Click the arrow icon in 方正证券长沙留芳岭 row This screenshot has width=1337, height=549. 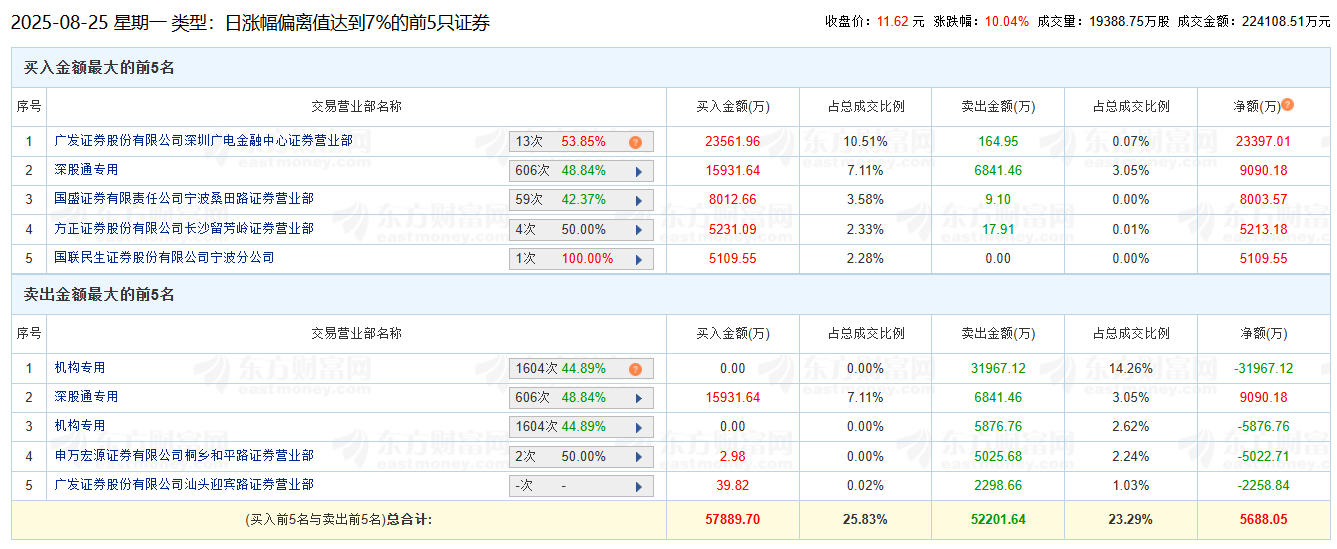[x=639, y=229]
